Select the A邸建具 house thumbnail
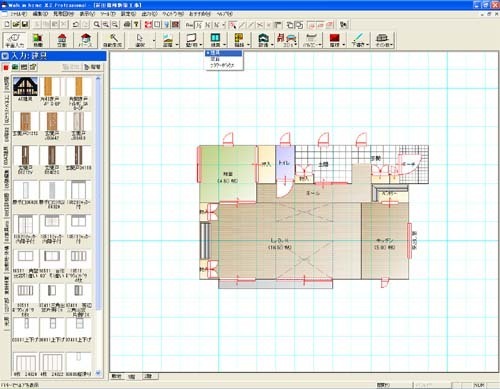Viewport: 500px width, 389px height. pyautogui.click(x=25, y=89)
